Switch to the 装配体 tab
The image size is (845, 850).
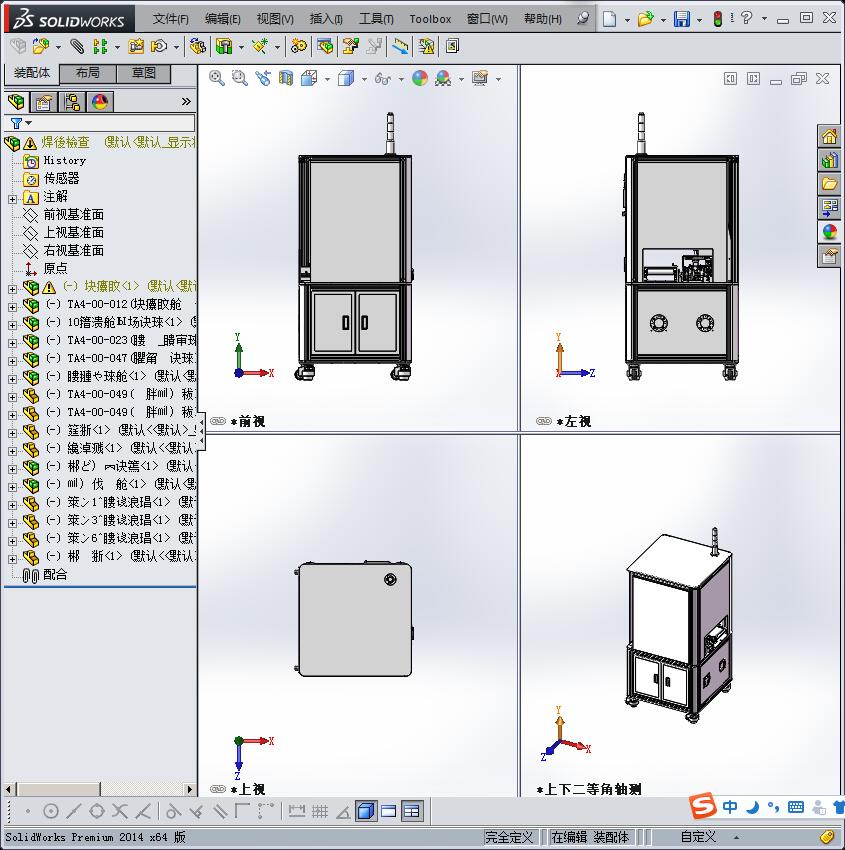(x=31, y=73)
